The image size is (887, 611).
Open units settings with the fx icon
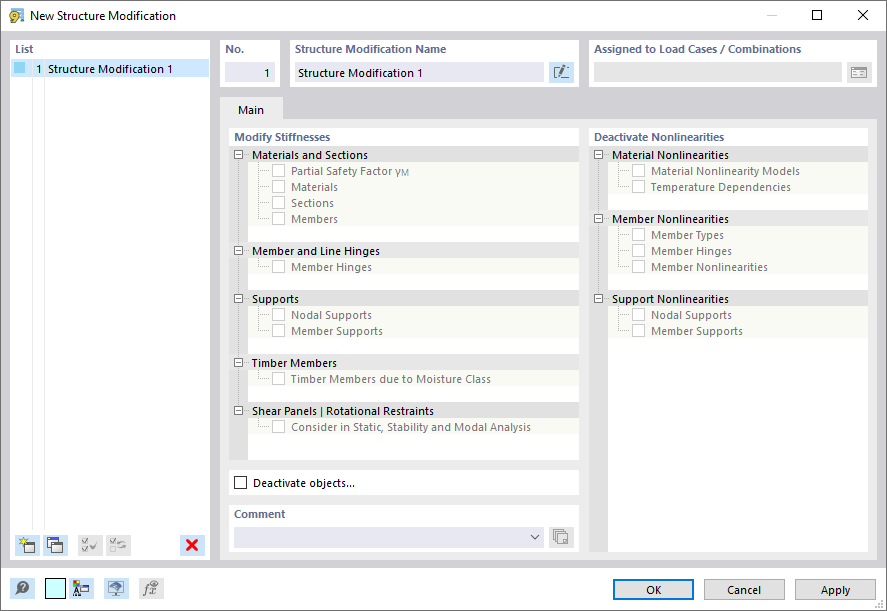(x=150, y=588)
